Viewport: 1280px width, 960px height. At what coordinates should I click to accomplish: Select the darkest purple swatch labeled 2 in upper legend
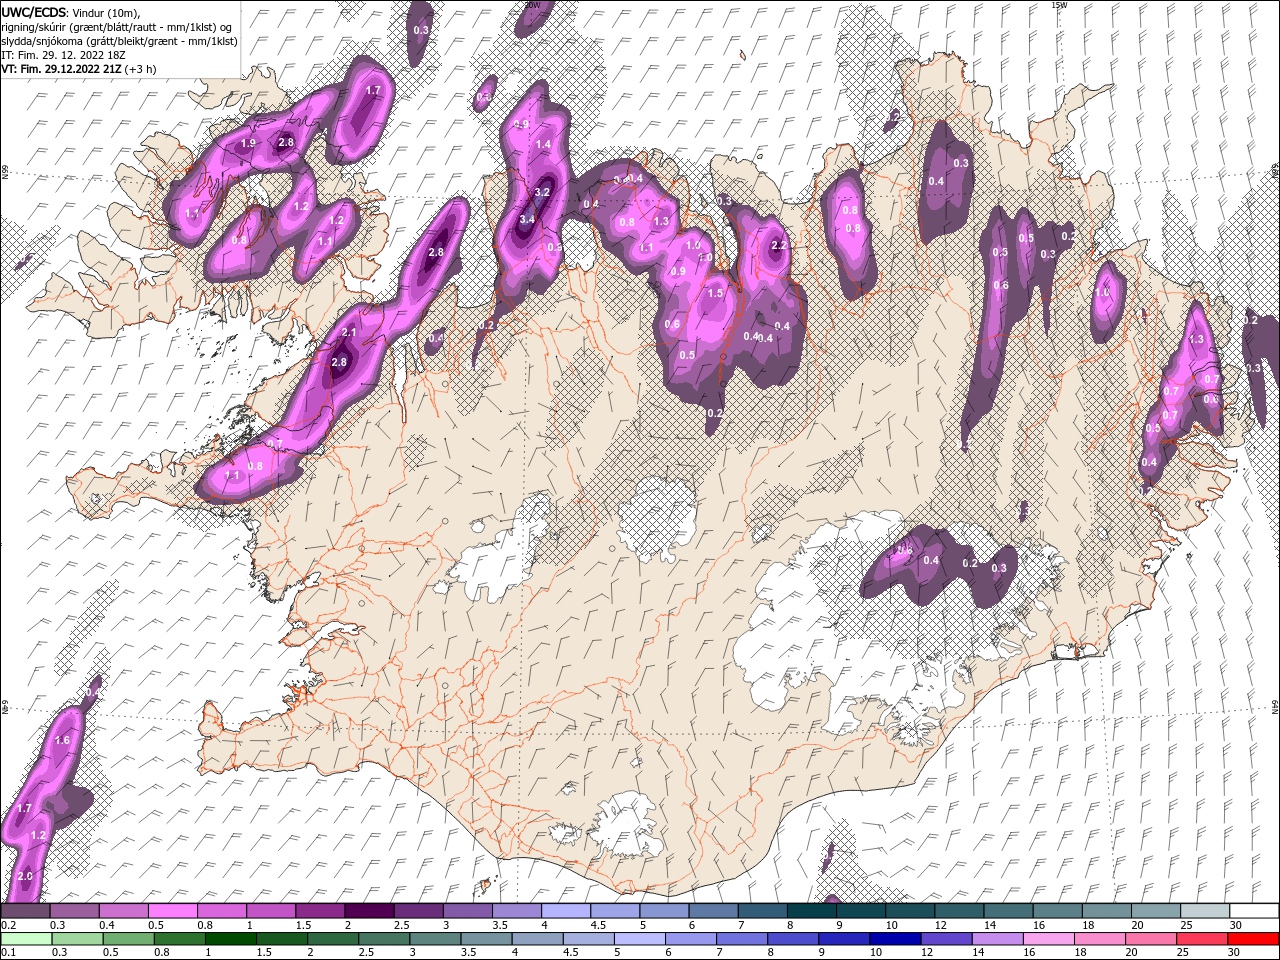368,911
